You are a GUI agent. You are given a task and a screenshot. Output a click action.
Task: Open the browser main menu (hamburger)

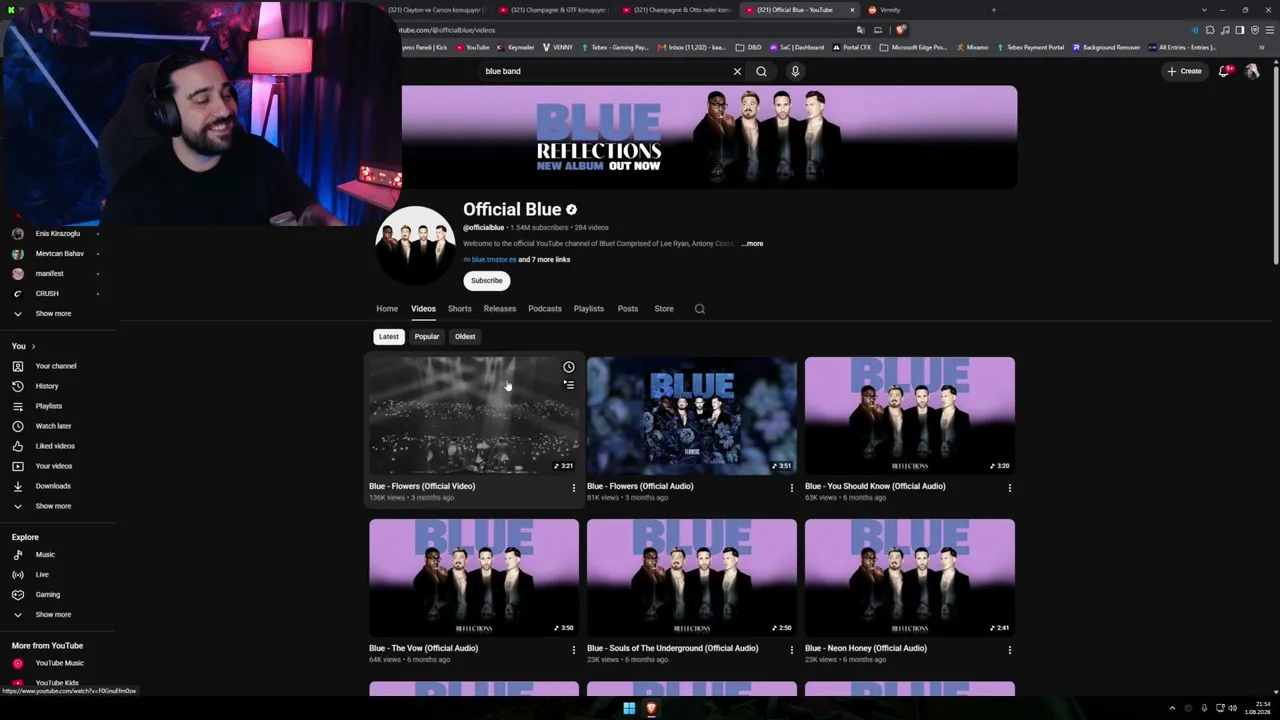pyautogui.click(x=1269, y=30)
